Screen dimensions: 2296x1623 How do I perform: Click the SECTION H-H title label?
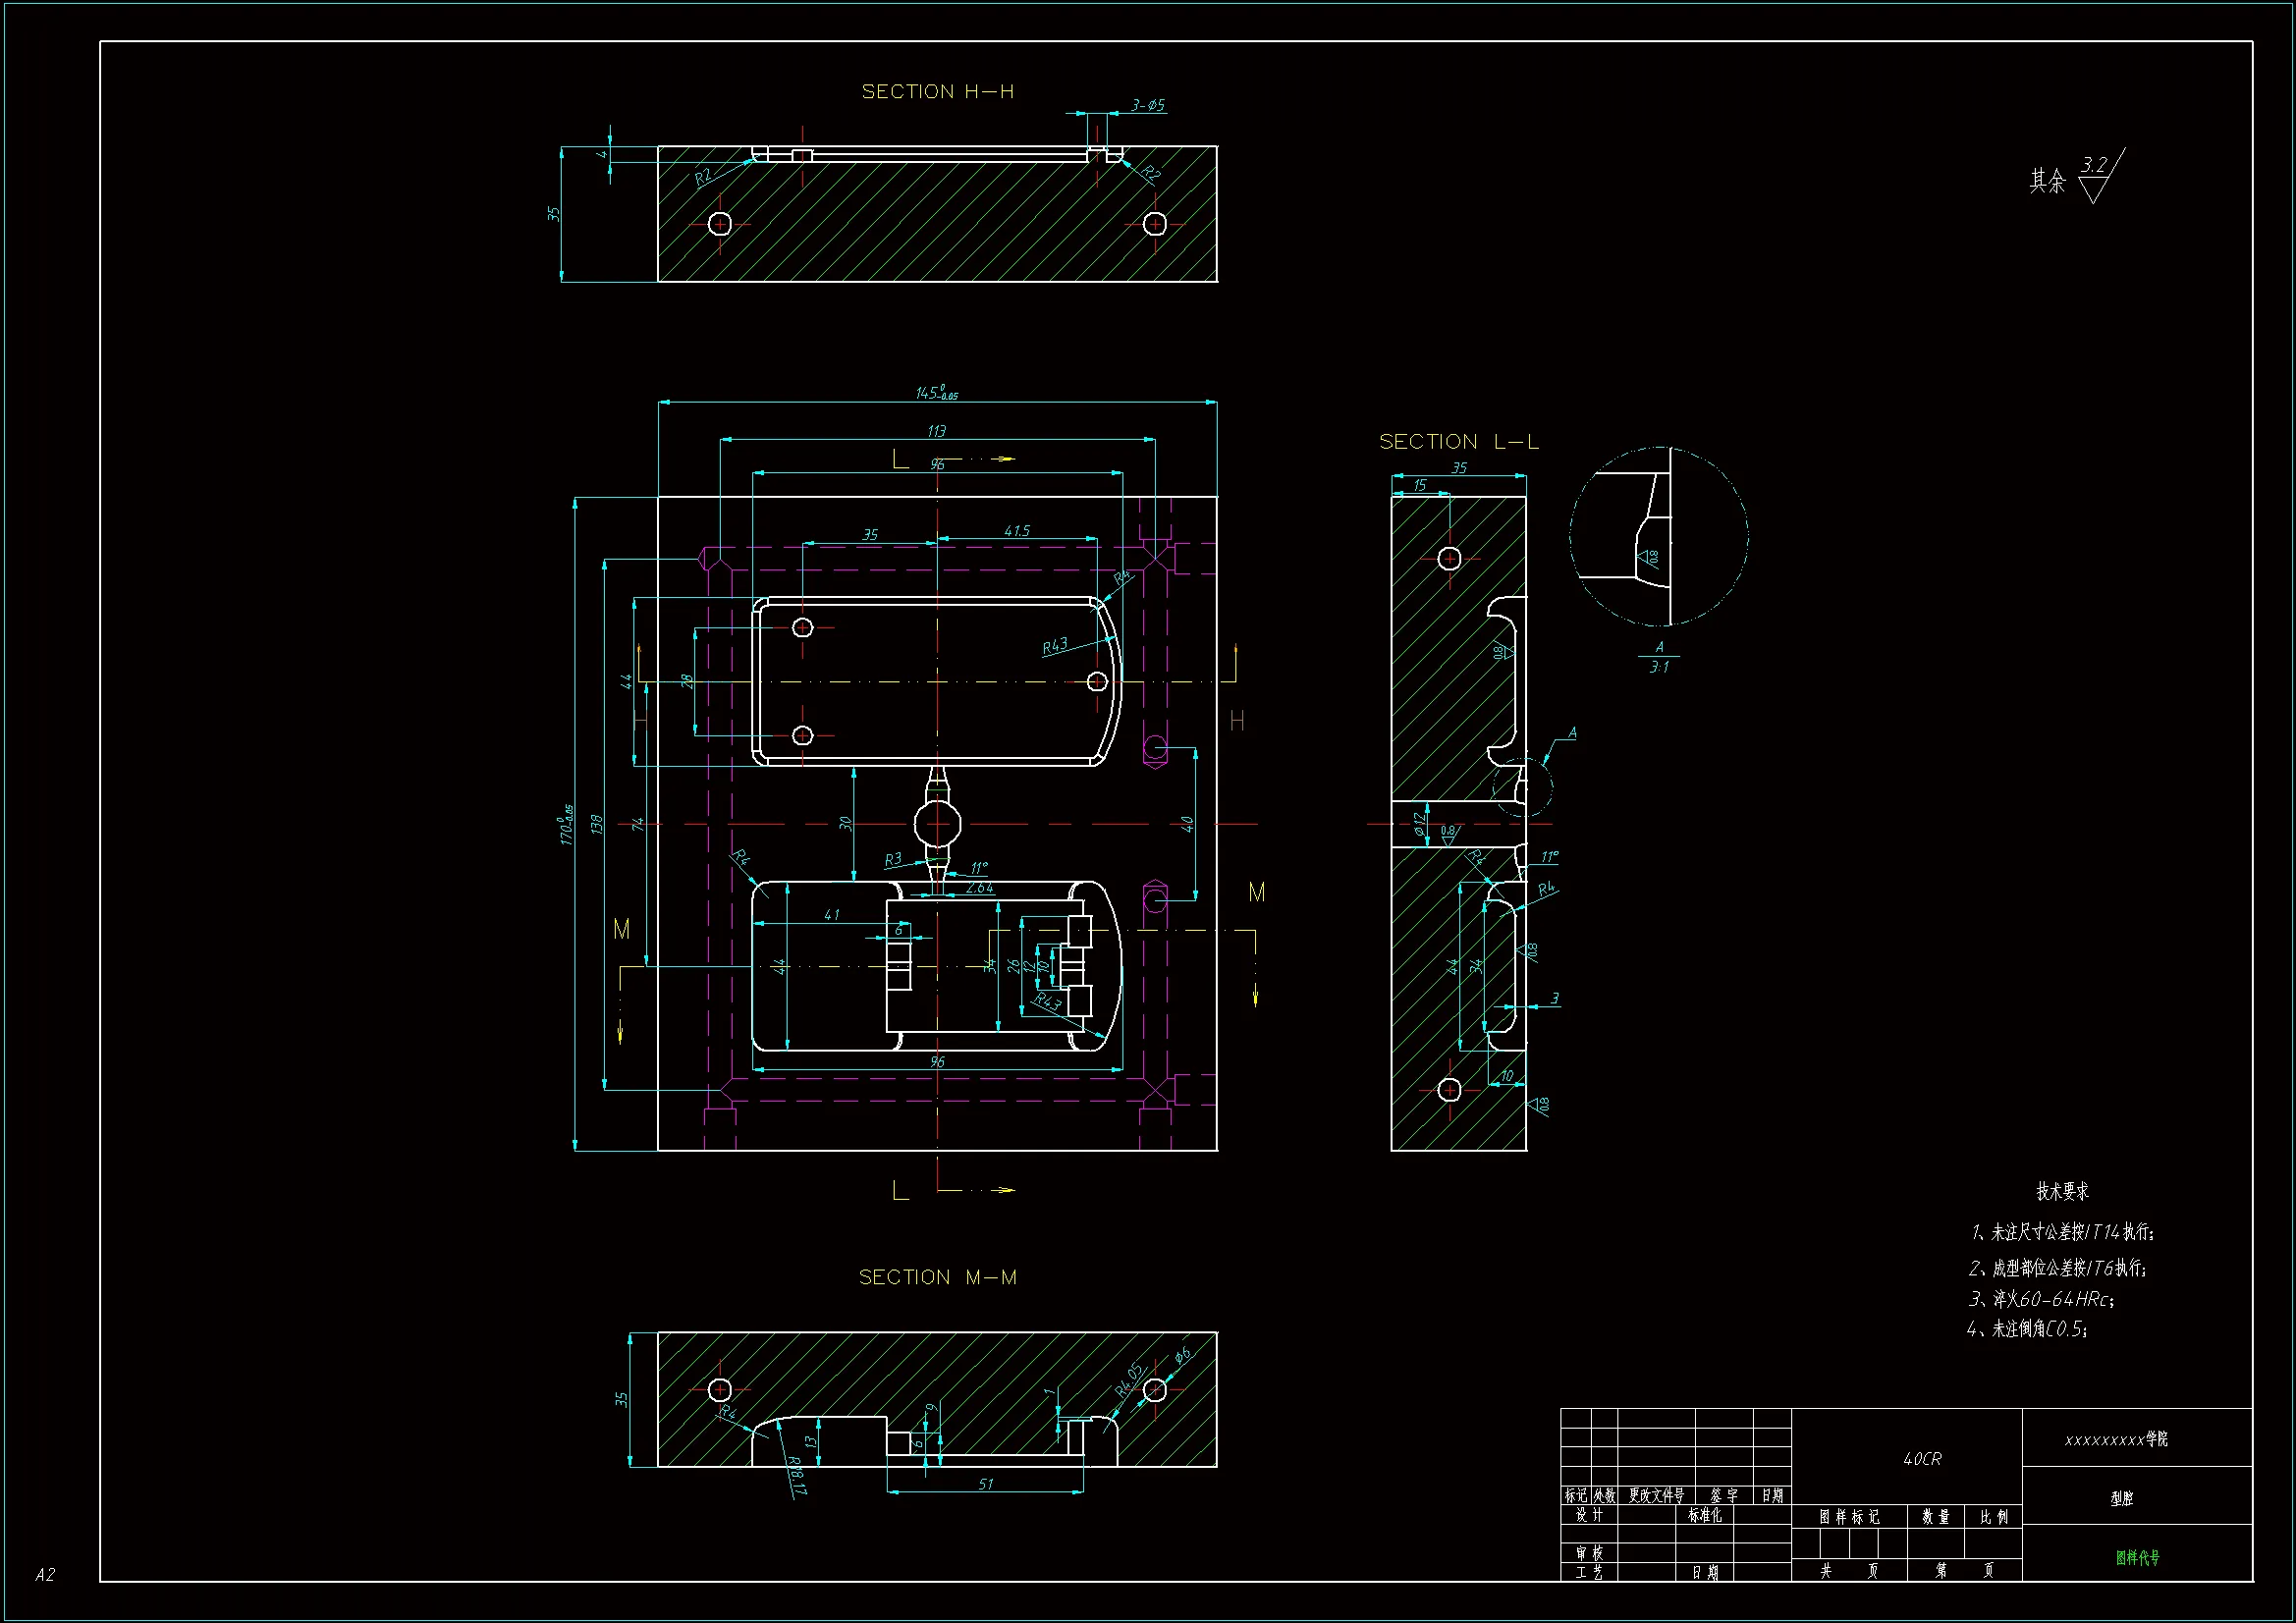click(x=937, y=92)
